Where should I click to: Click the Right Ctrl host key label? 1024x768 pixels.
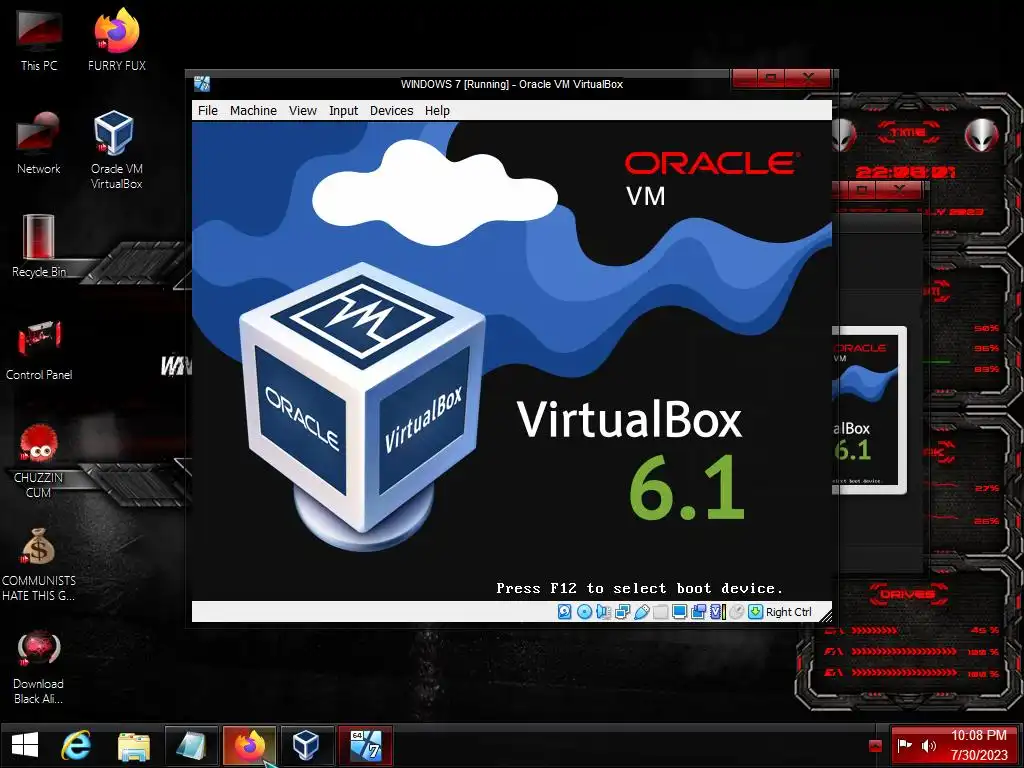788,612
